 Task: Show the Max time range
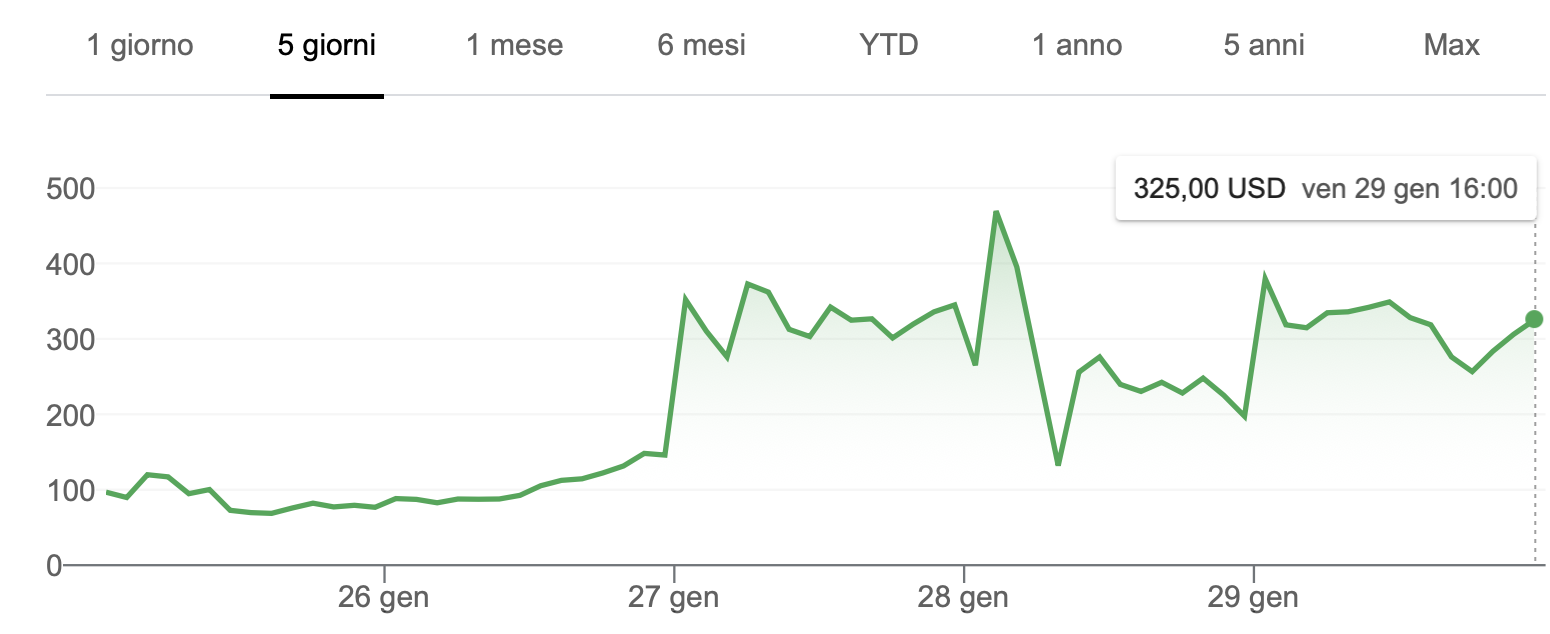tap(1451, 46)
